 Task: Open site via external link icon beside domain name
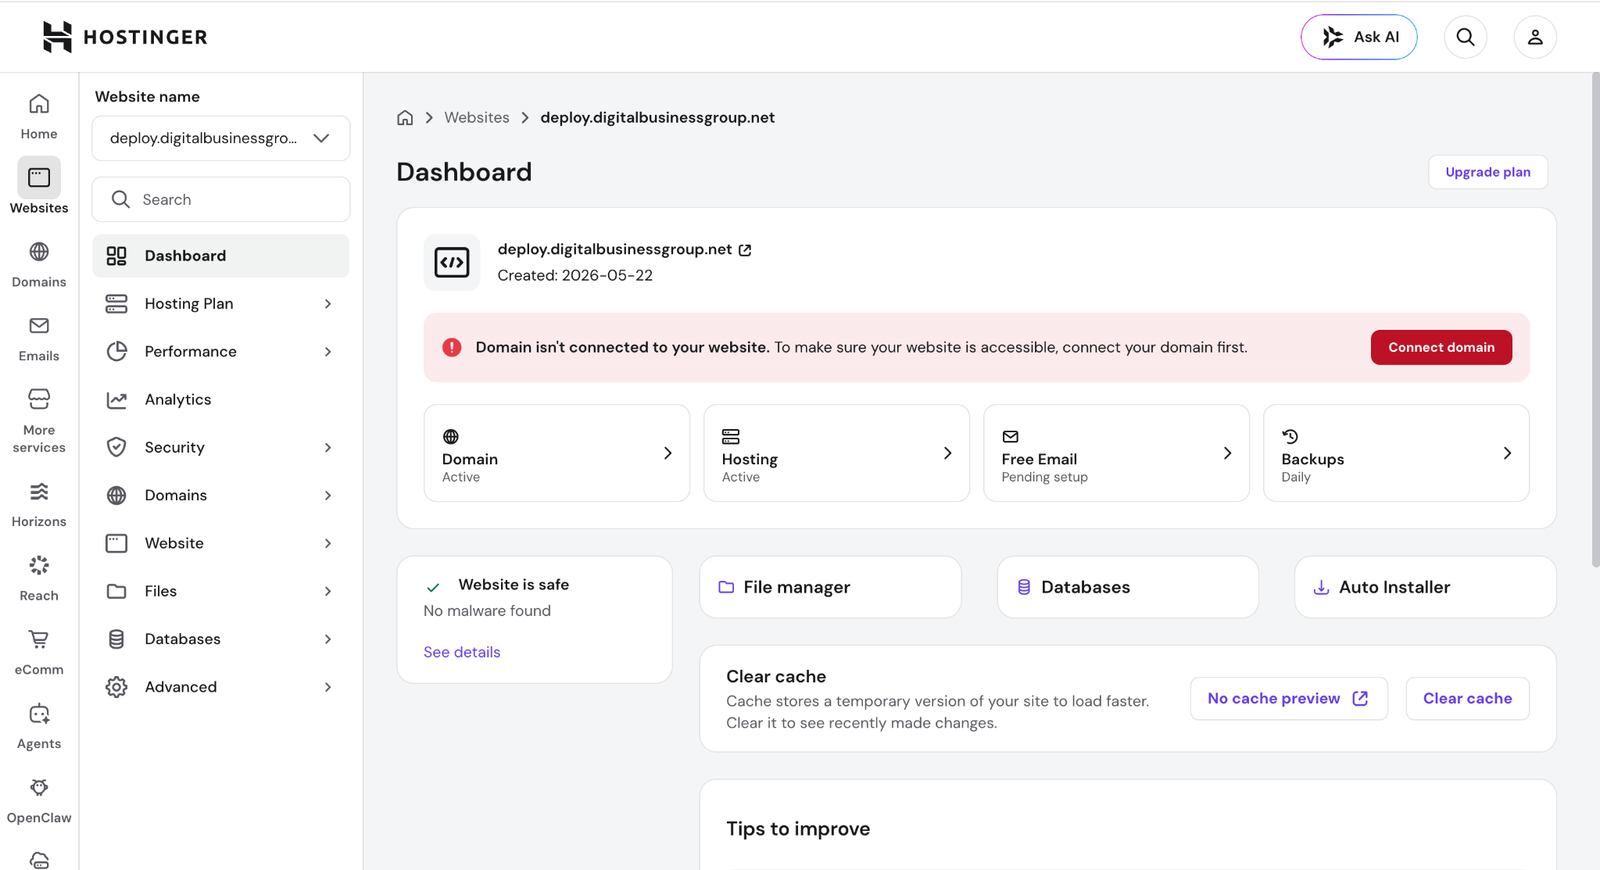(x=745, y=250)
